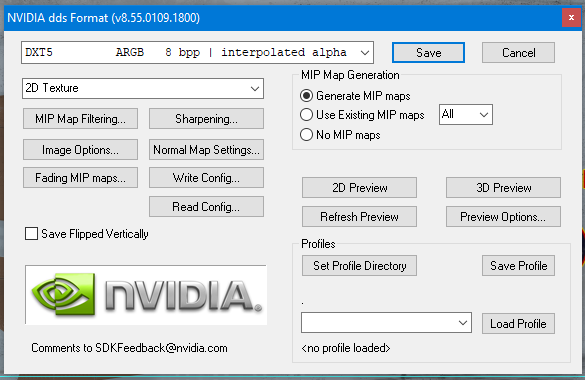Screen dimensions: 585x380
Task: Enable Save Flipped Vertically checkbox
Action: 31,234
